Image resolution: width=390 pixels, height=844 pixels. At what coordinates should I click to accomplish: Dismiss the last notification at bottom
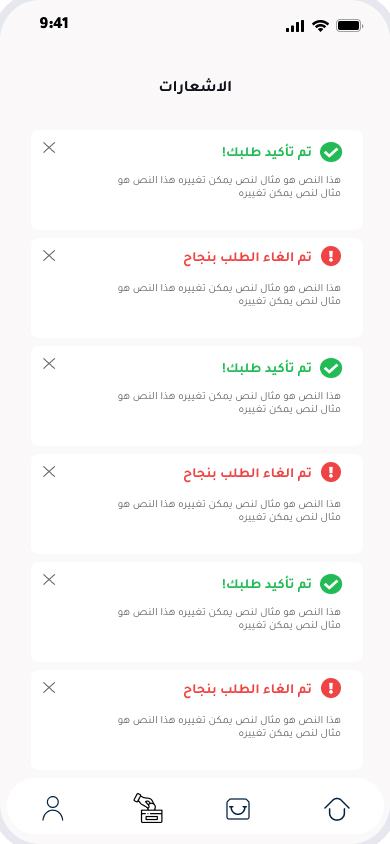49,687
